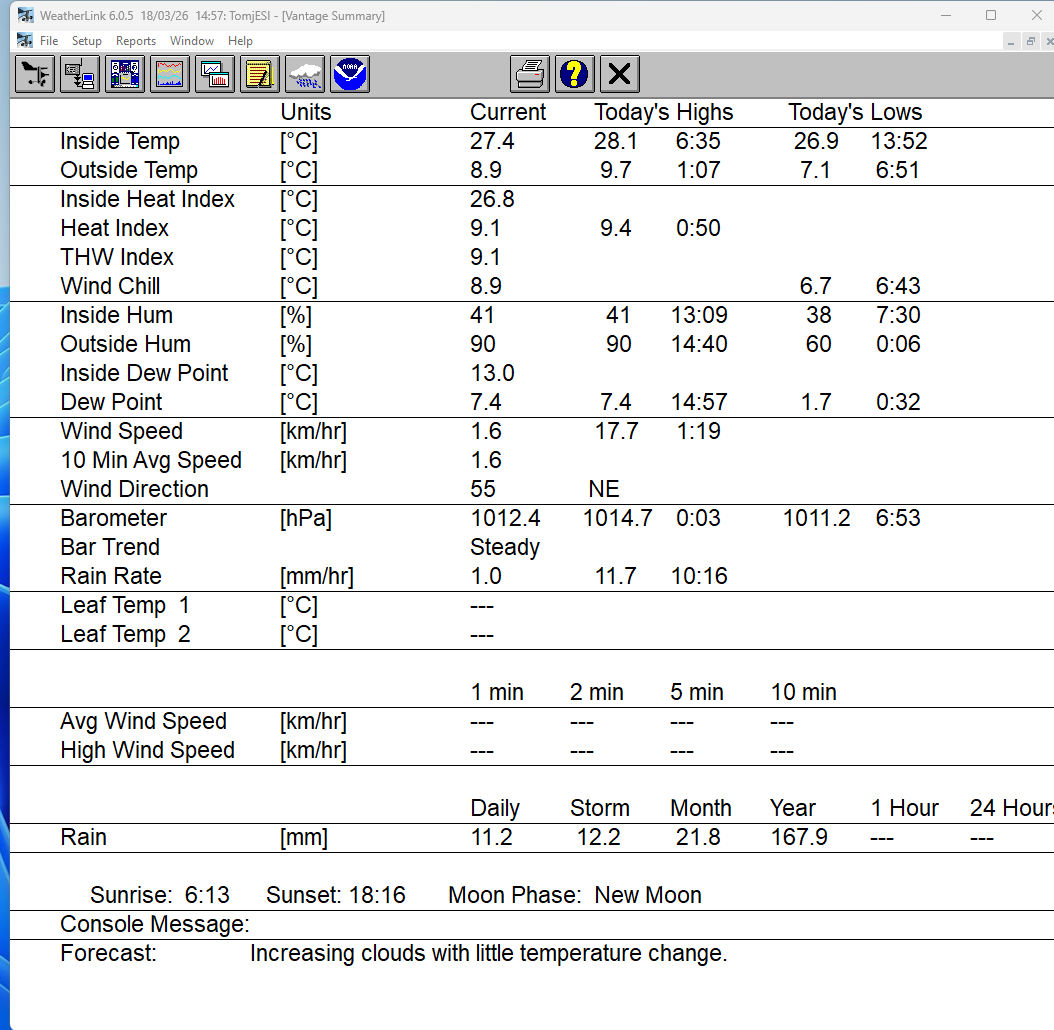
Task: Open the Reports menu
Action: tap(136, 41)
